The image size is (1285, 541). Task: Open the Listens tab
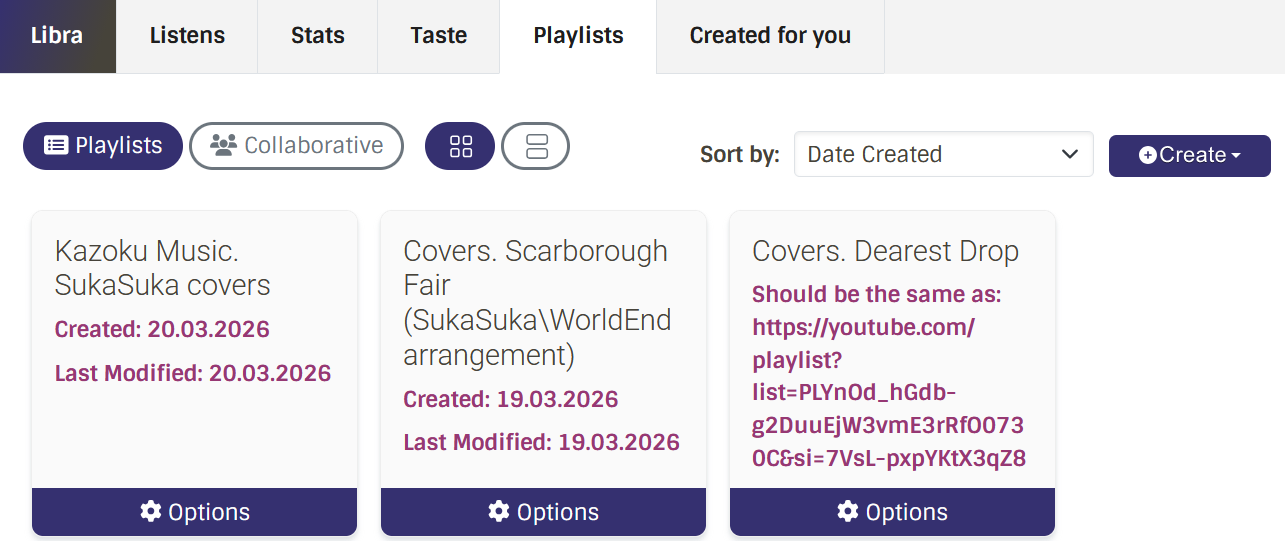tap(187, 36)
